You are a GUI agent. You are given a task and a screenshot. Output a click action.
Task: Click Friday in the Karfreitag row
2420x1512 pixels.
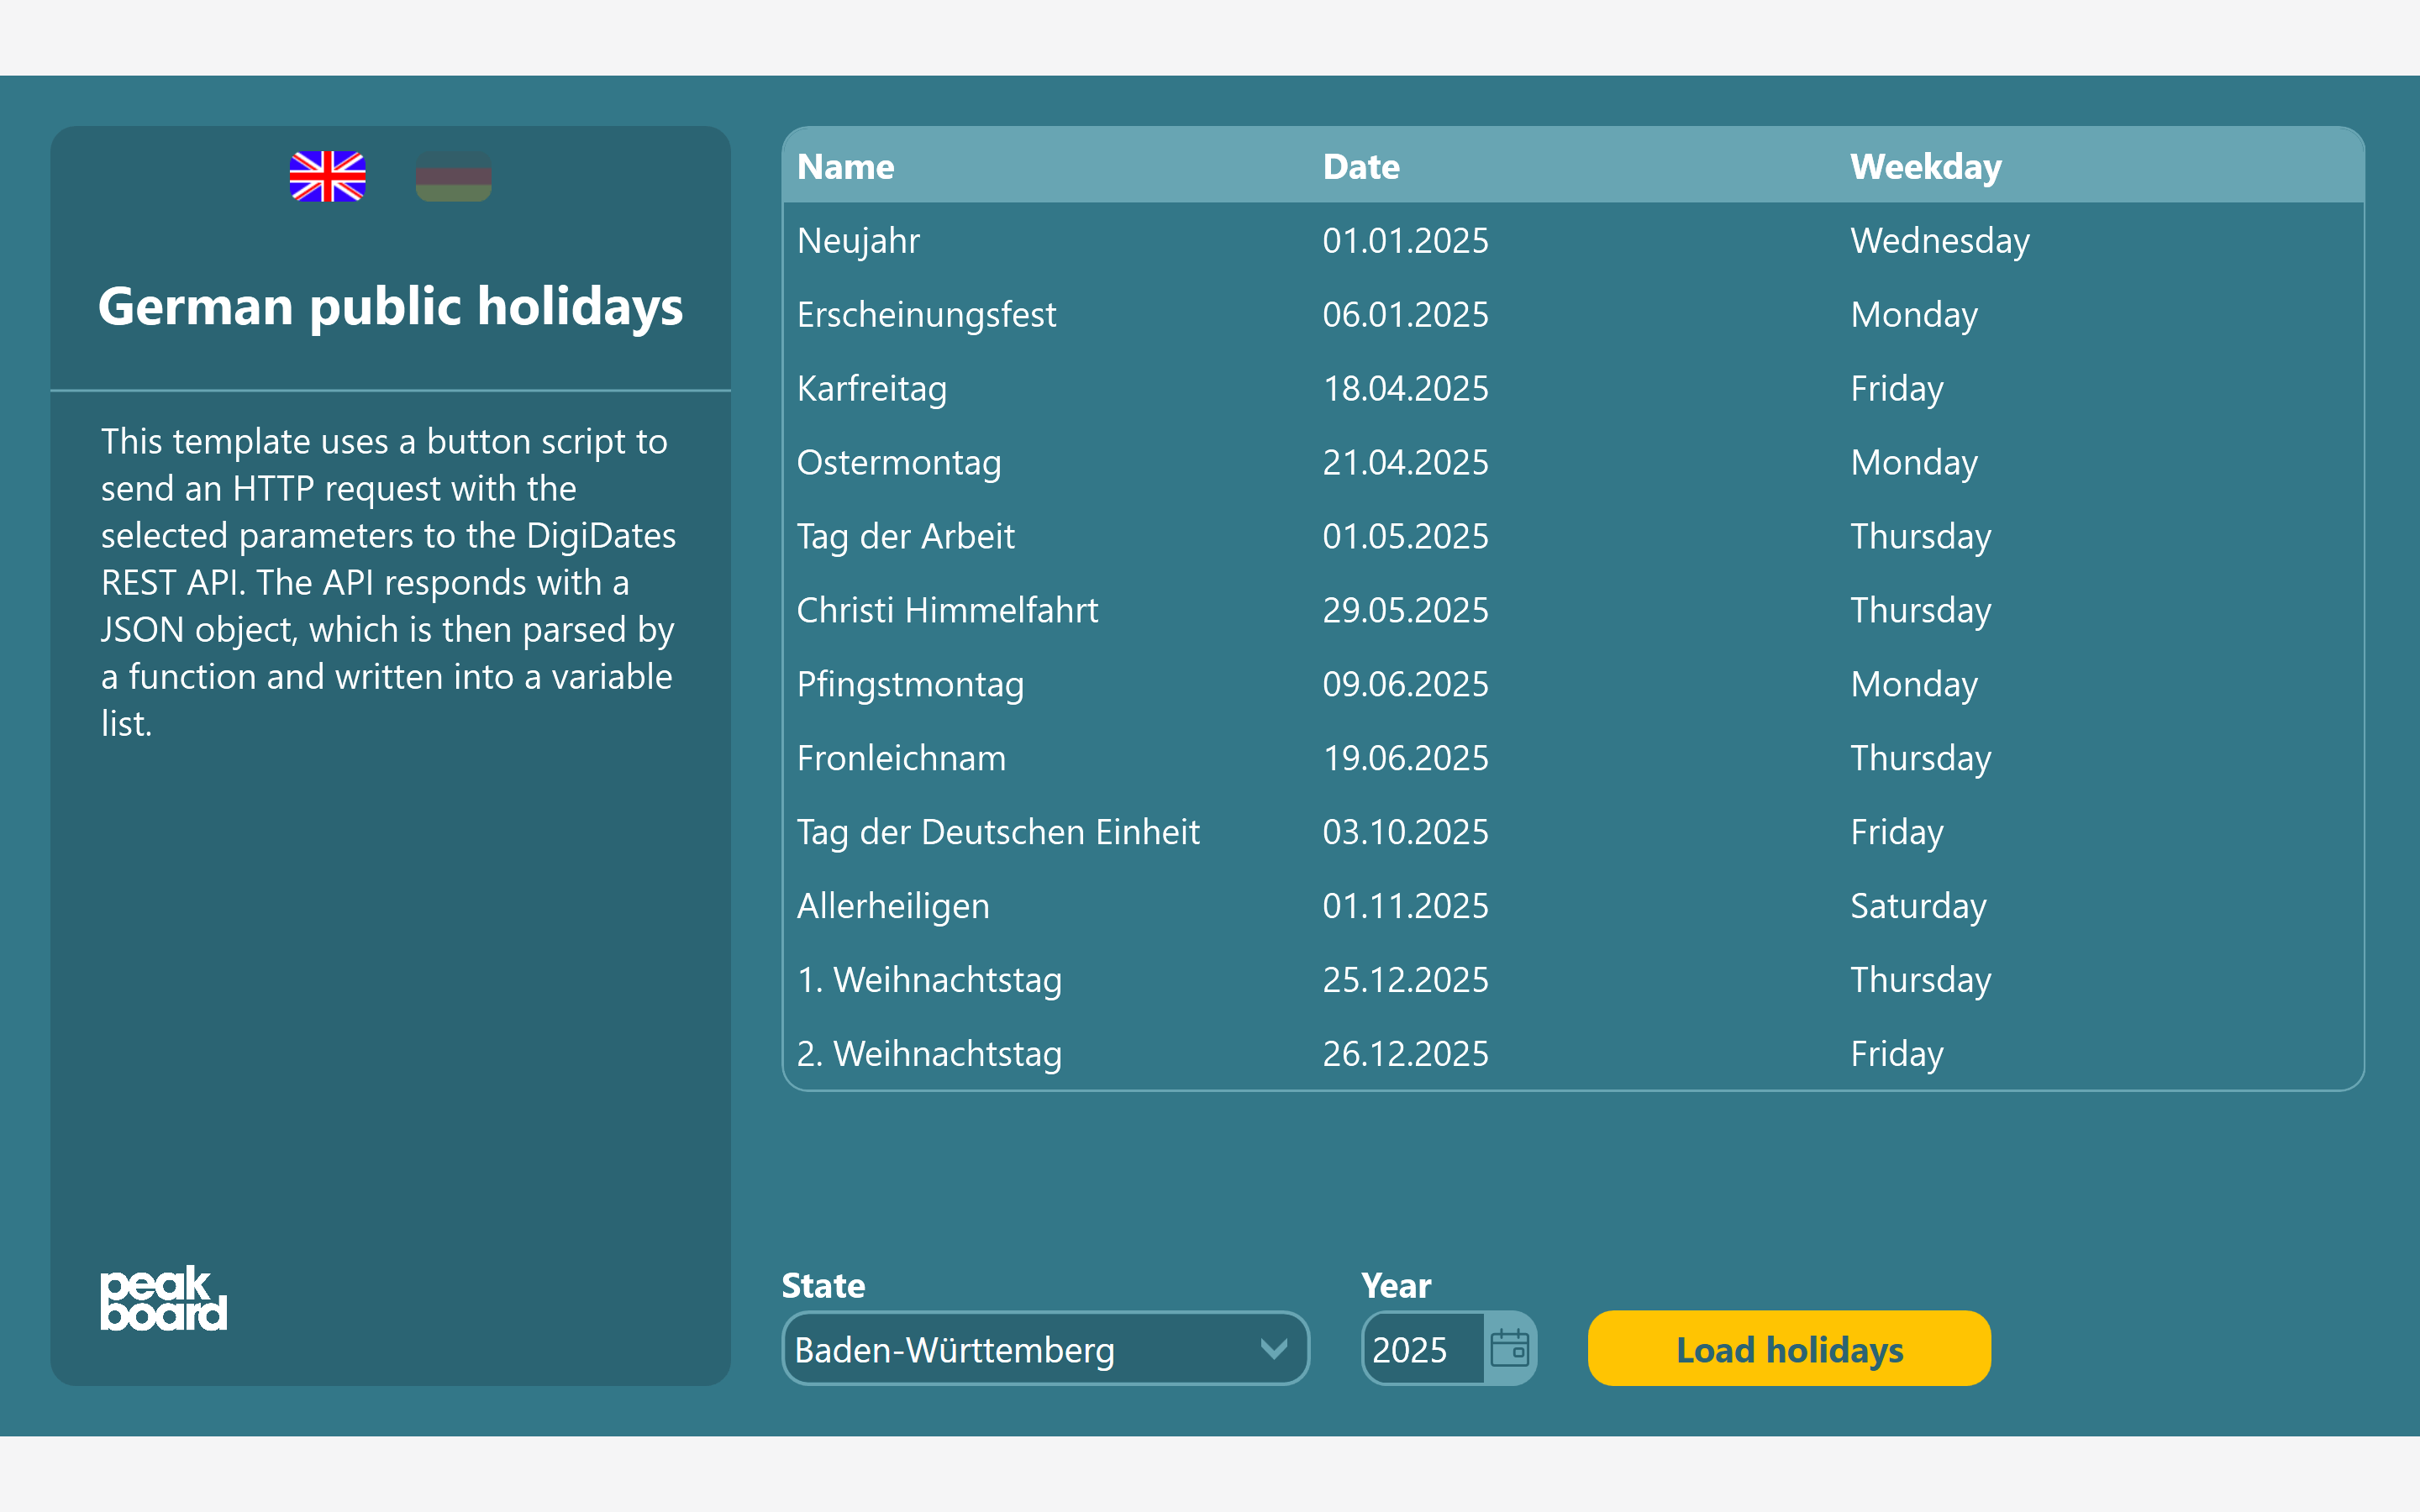(x=1896, y=389)
